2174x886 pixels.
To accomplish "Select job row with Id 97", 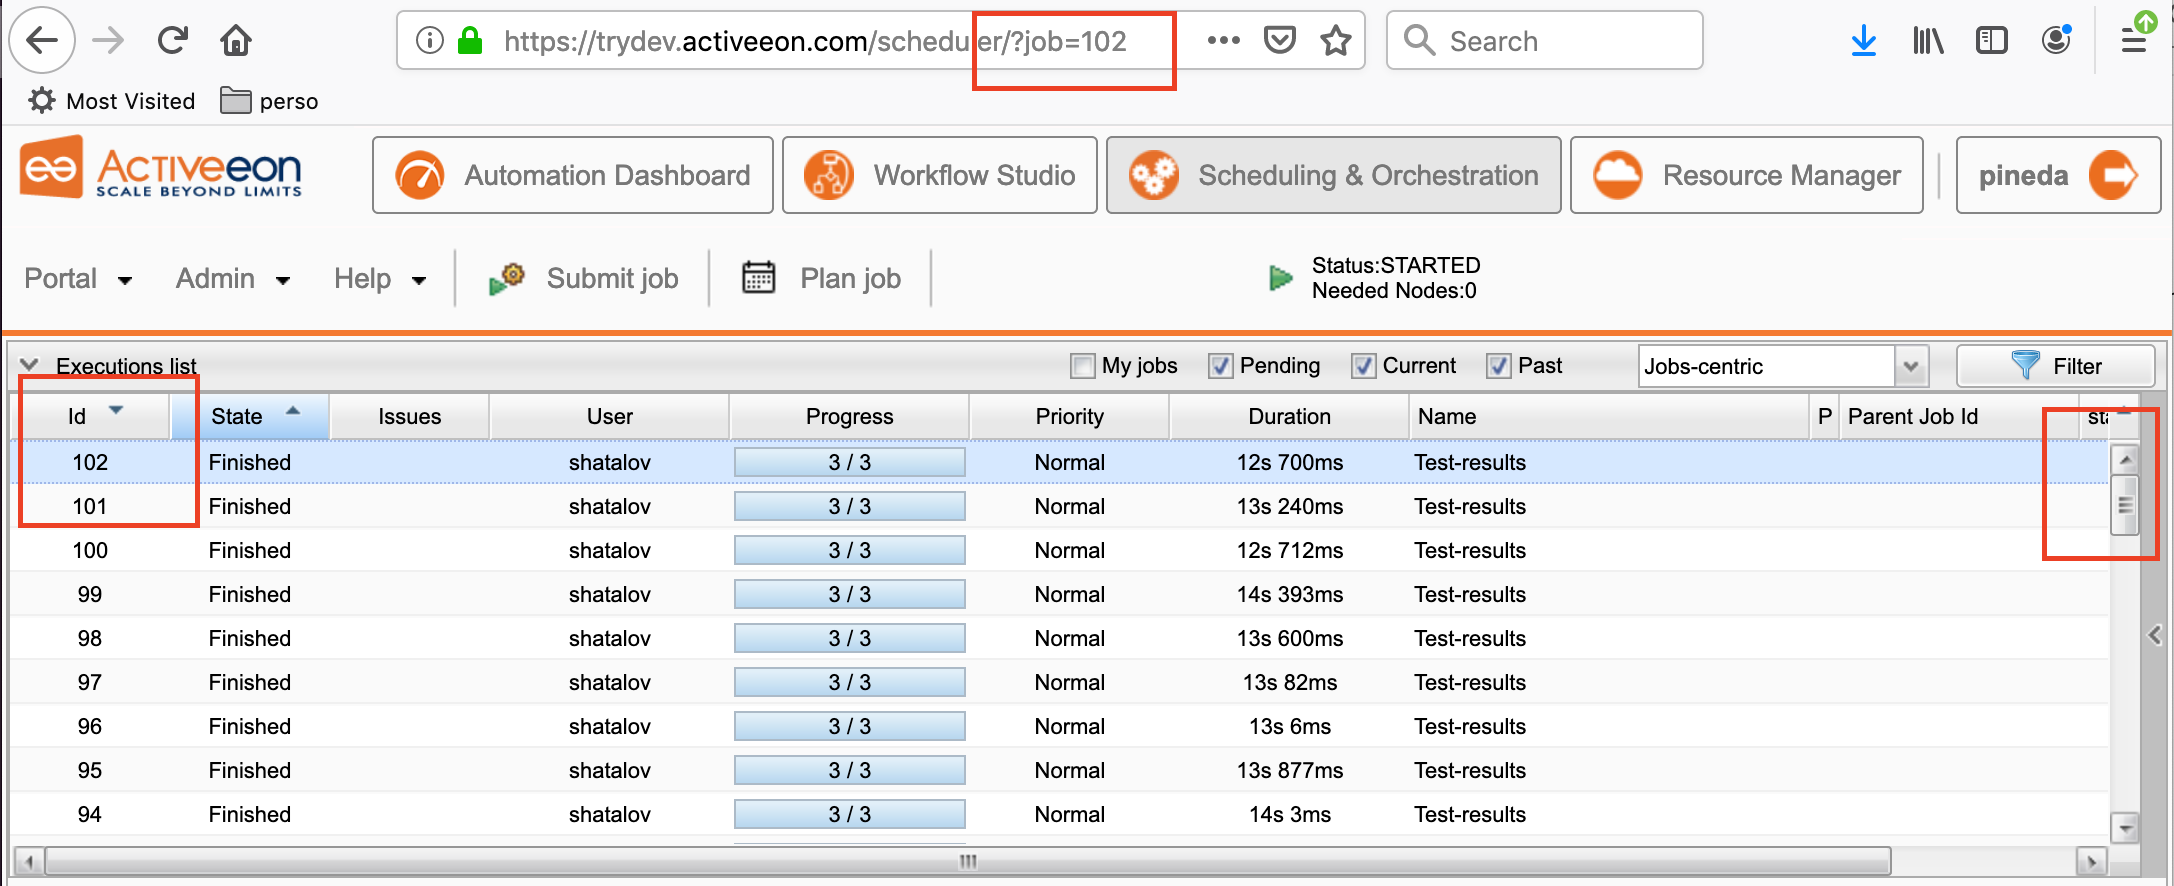I will click(x=1060, y=682).
